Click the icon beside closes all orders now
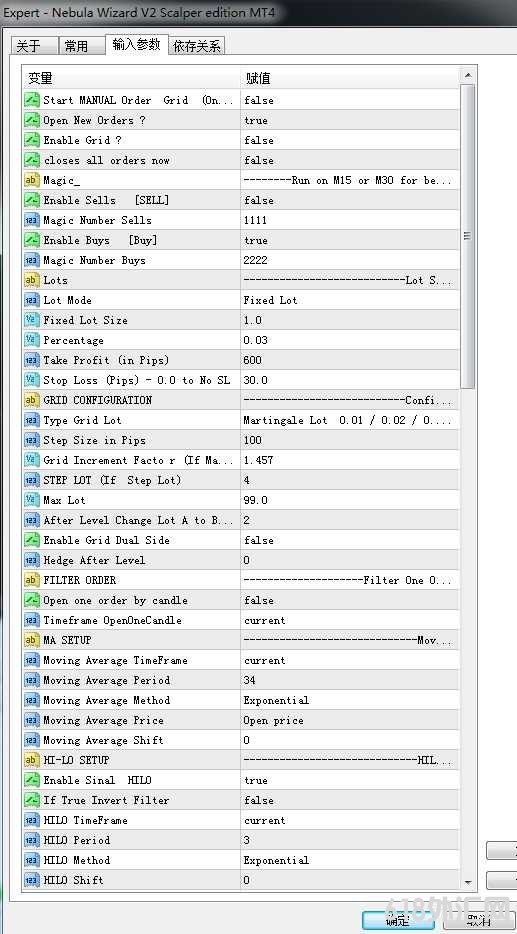This screenshot has width=517, height=934. [32, 160]
